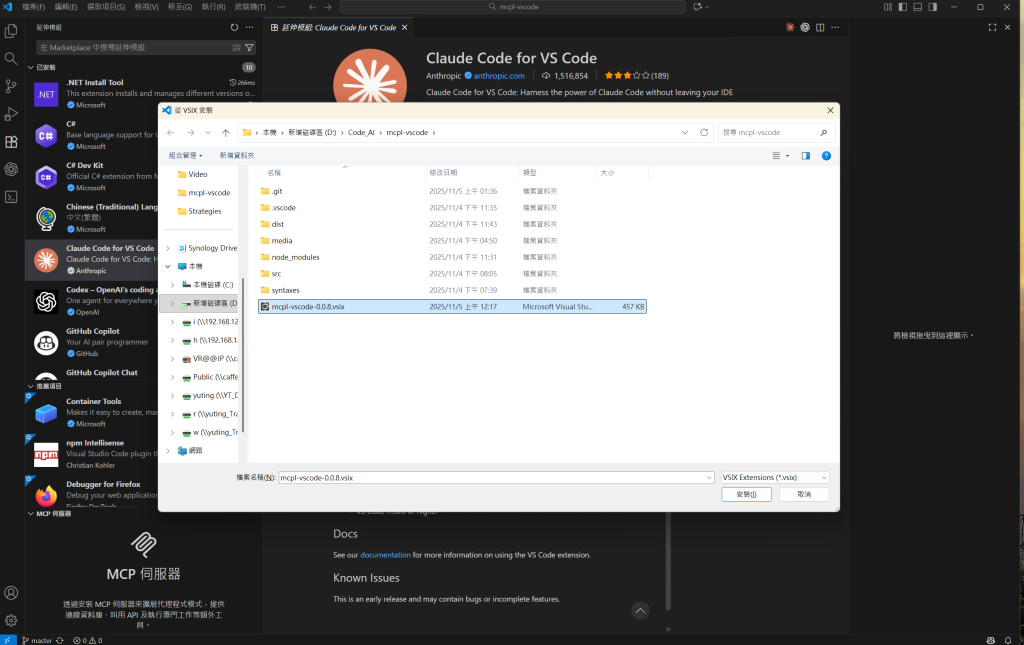Open the remote window indicator in the status bar
The height and width of the screenshot is (645, 1024).
8,640
